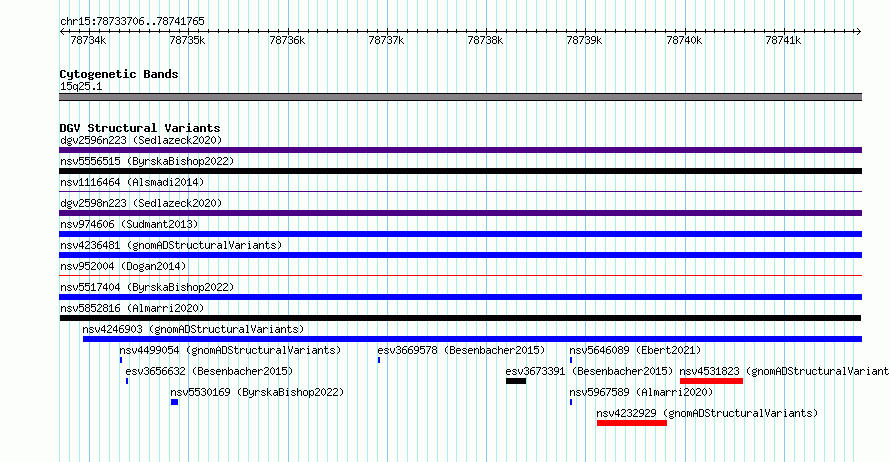Image resolution: width=890 pixels, height=462 pixels.
Task: Open nsv974606 (Sudmant2013) variant label
Action: 129,224
